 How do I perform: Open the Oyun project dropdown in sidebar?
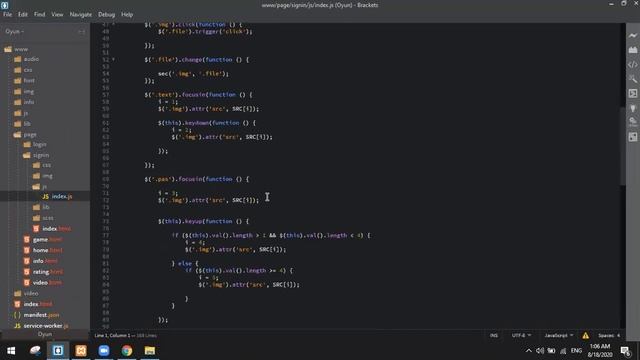15,31
